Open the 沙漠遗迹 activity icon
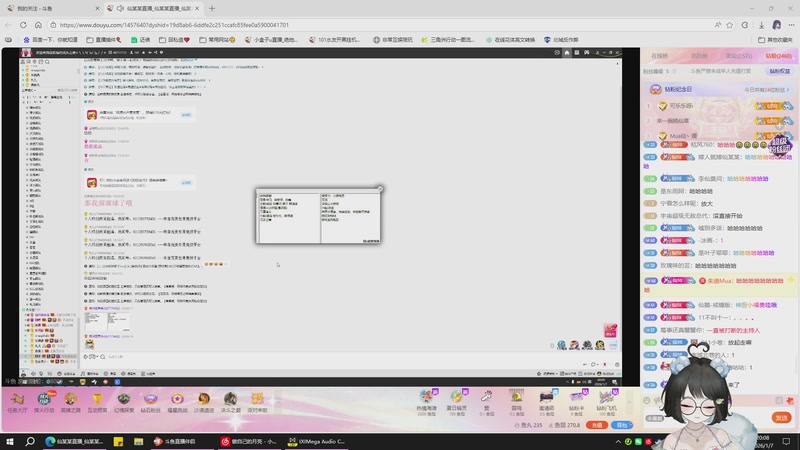This screenshot has height=450, width=800. coord(204,402)
